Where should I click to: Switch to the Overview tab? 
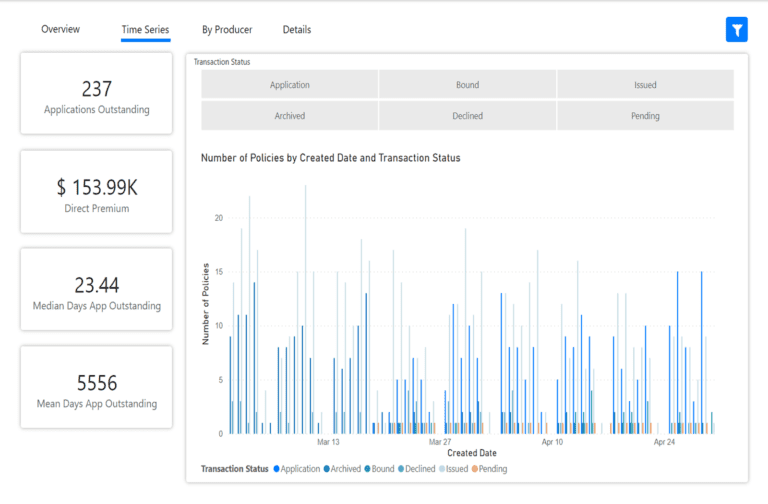click(60, 30)
